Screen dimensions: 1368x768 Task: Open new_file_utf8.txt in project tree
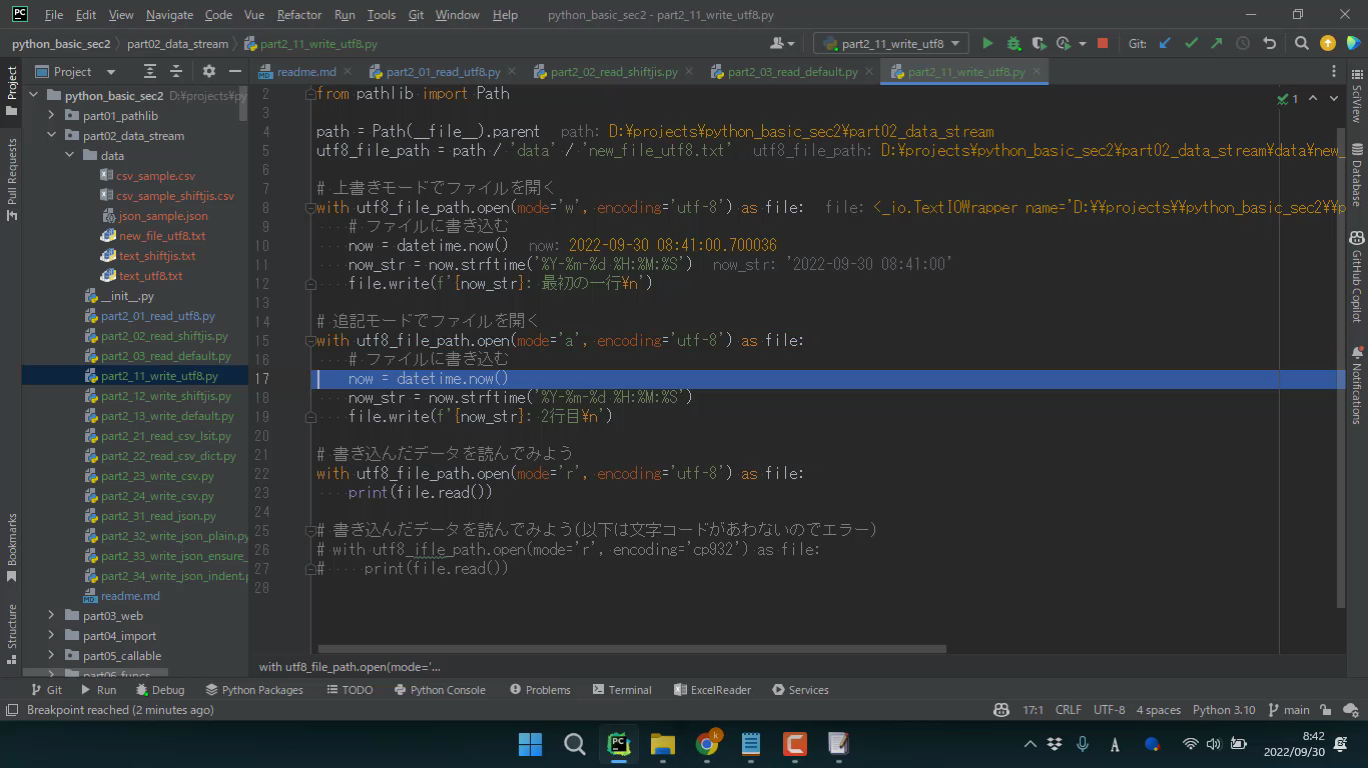(162, 236)
